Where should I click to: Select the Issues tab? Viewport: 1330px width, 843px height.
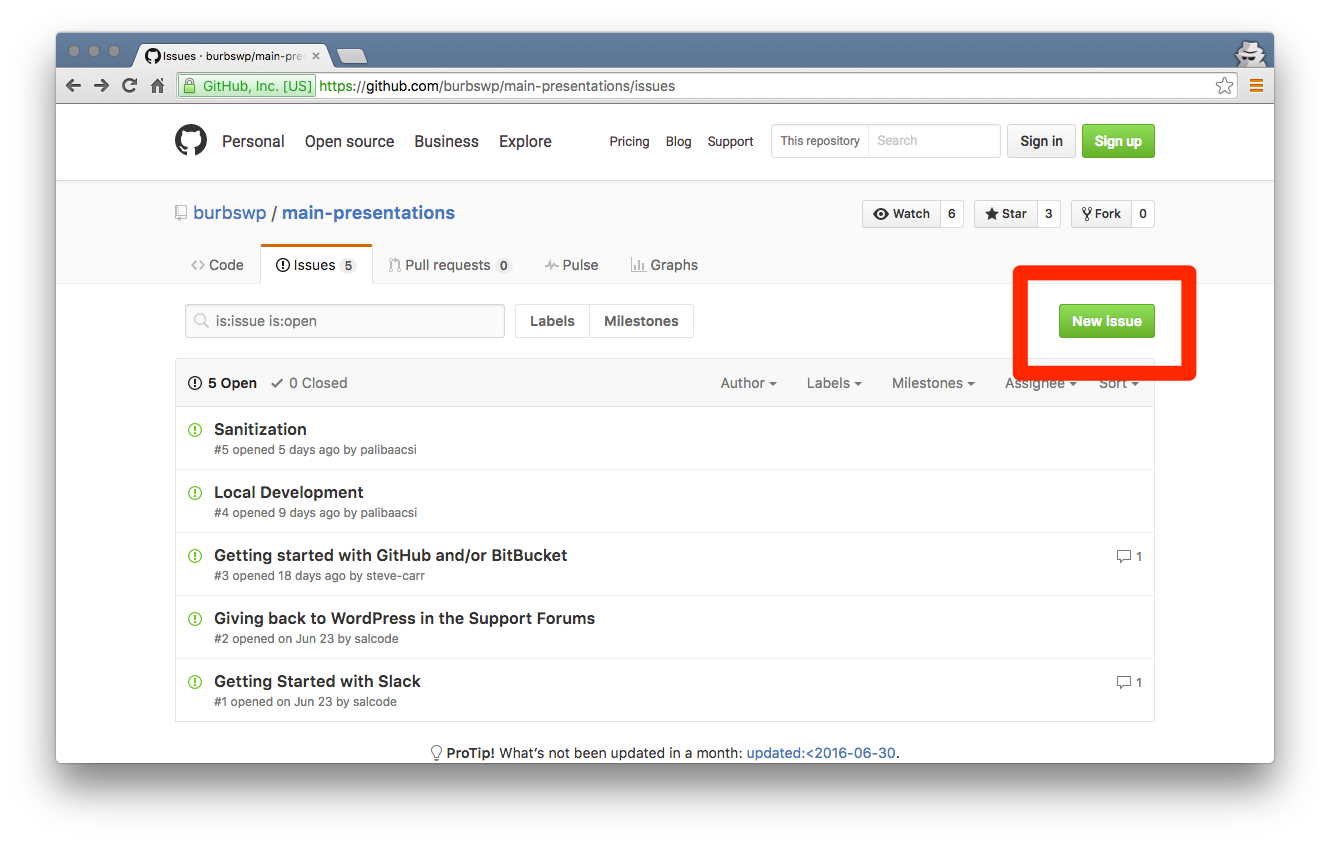pyautogui.click(x=316, y=265)
